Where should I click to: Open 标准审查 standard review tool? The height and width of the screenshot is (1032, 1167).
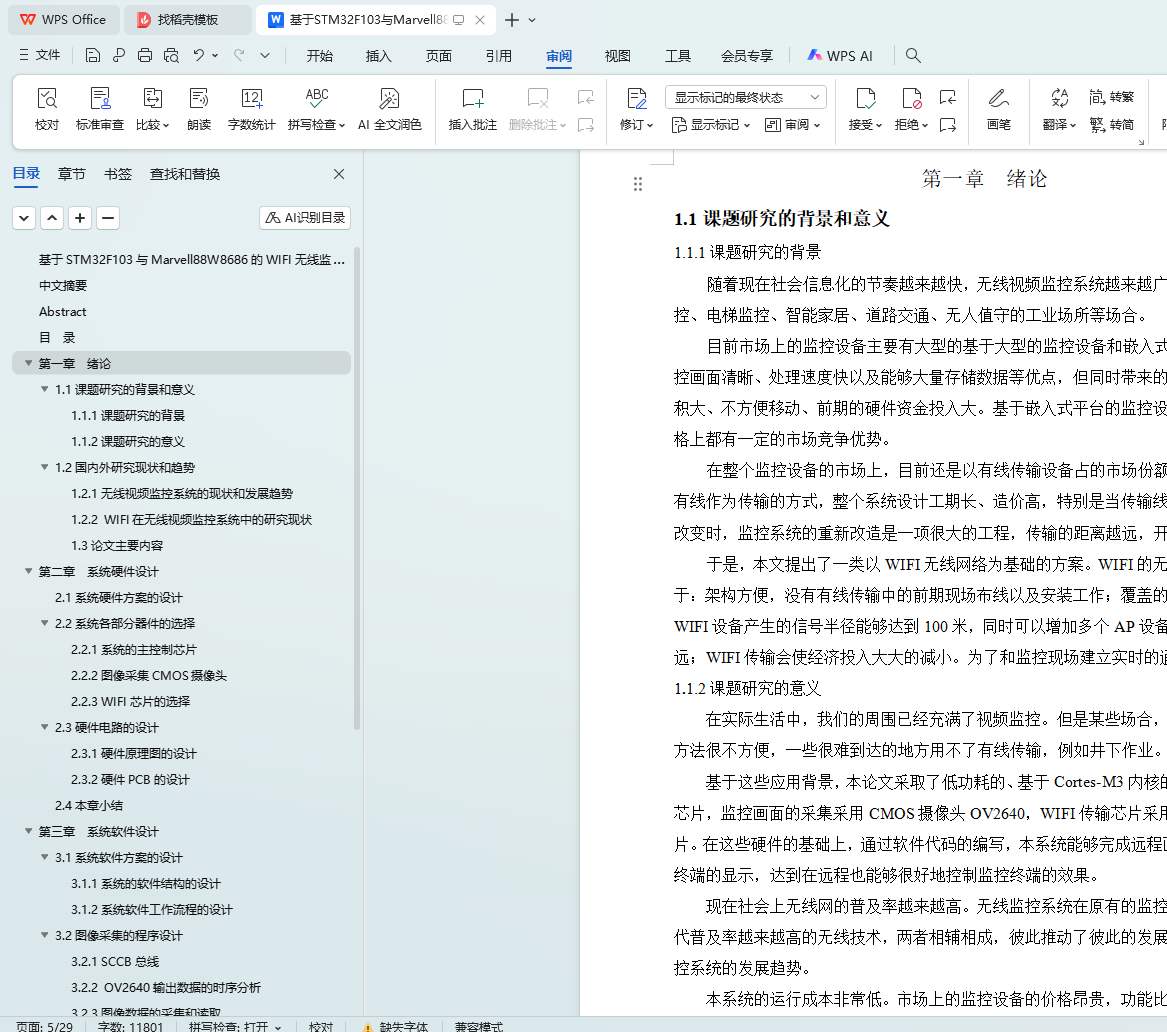tap(100, 109)
